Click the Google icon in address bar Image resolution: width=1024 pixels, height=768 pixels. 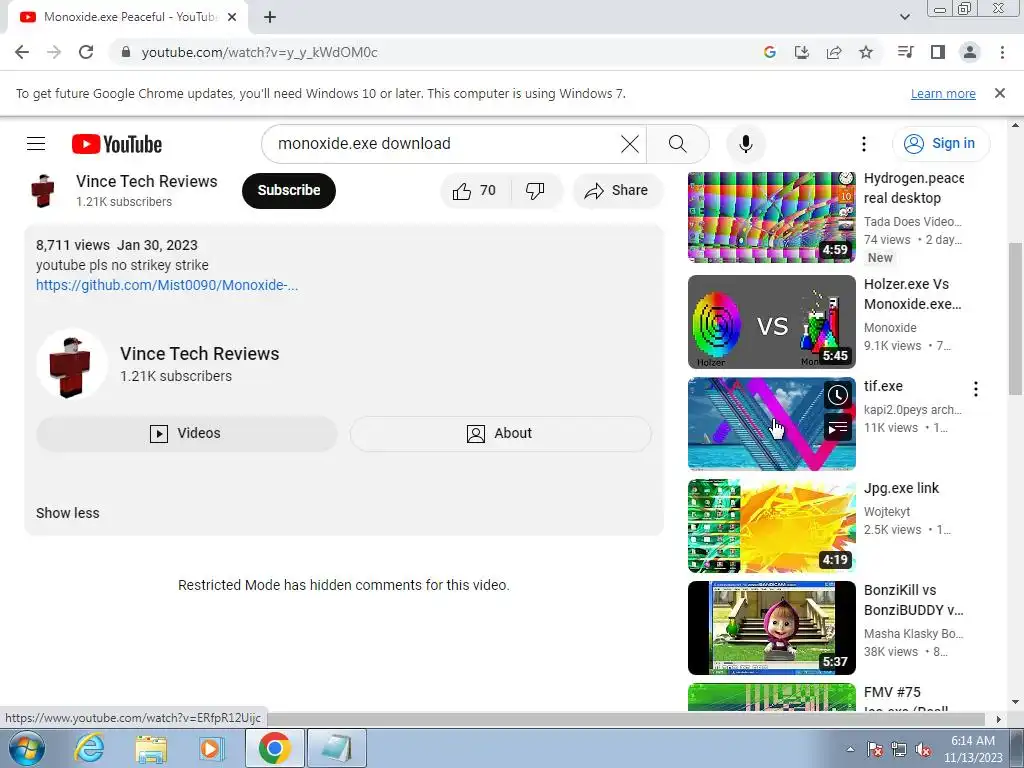pos(770,52)
